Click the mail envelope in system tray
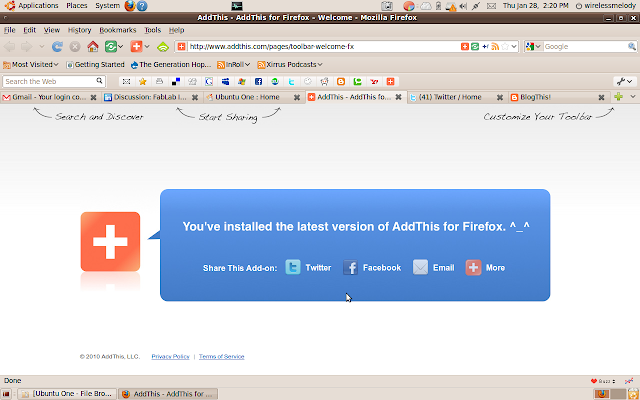640x400 pixels. pyautogui.click(x=491, y=6)
